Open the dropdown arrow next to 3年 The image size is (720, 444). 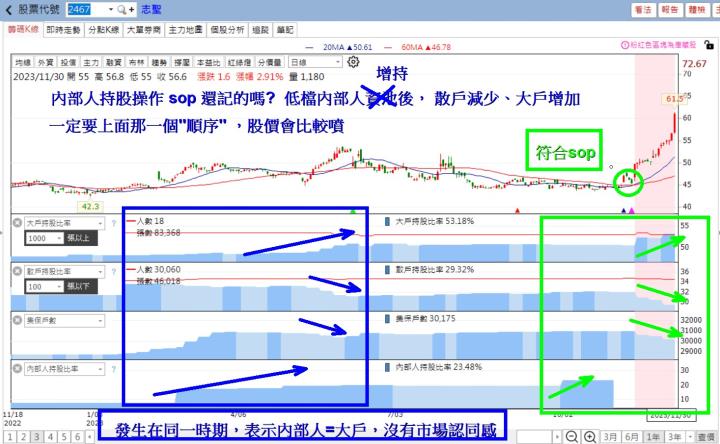690,436
